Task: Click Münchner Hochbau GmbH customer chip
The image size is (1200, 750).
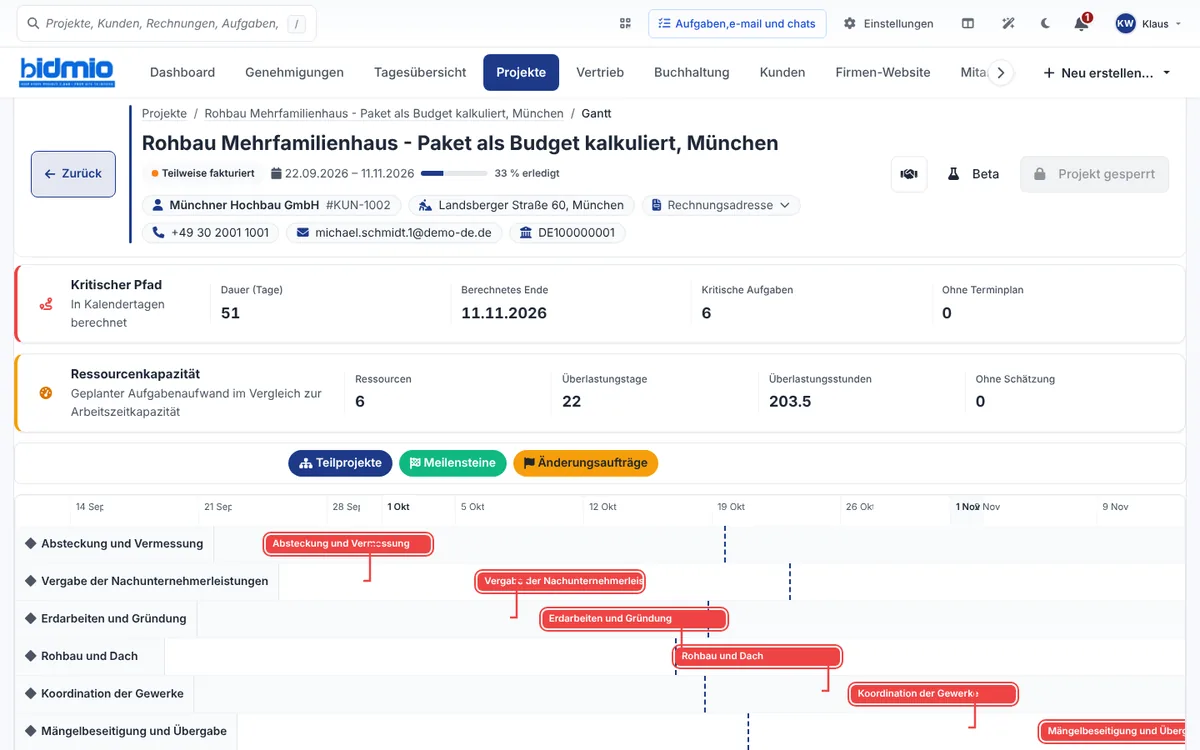Action: click(x=272, y=205)
